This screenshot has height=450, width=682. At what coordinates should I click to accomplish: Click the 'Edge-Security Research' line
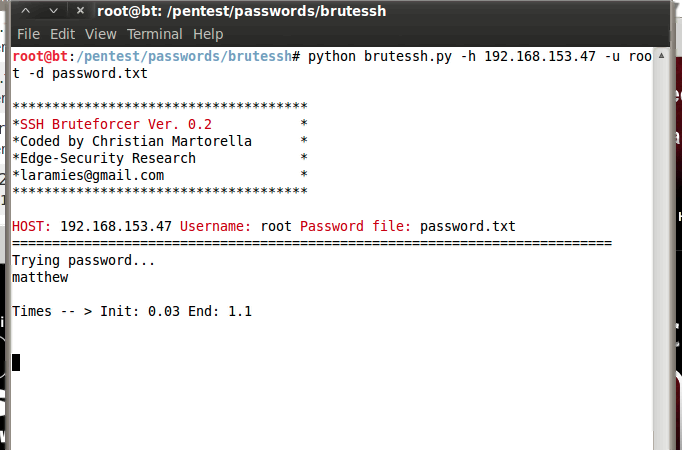pos(108,158)
